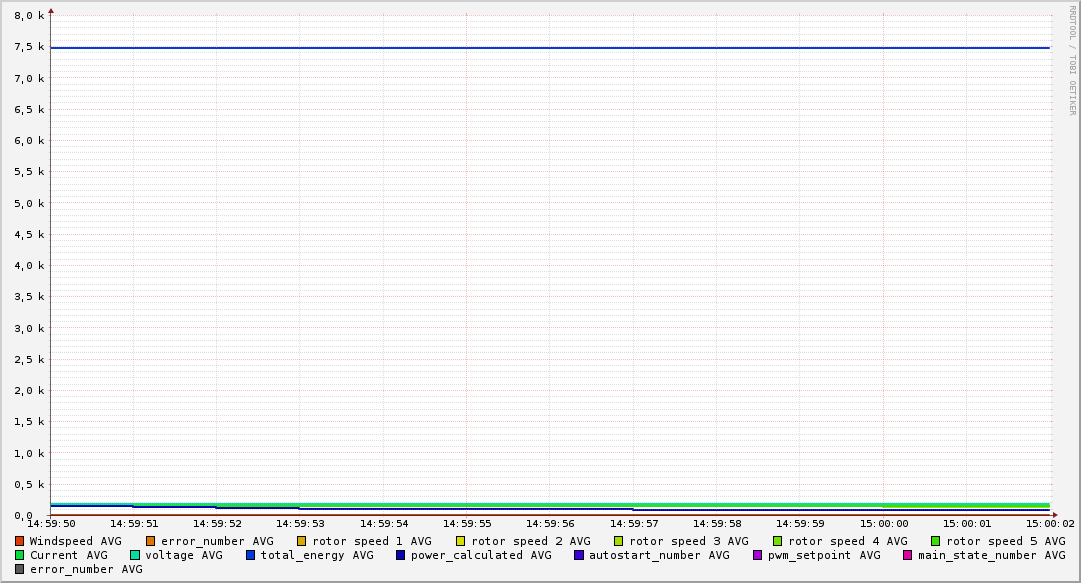Click the gray error_number AVG swatch
Viewport: 1081px width, 583px height.
click(x=19, y=569)
